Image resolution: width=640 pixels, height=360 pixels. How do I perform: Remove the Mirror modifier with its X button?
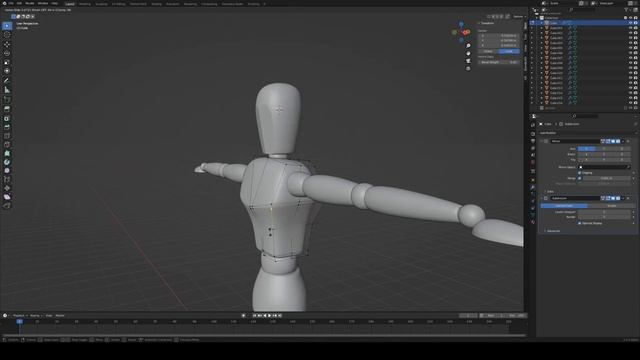coord(628,141)
